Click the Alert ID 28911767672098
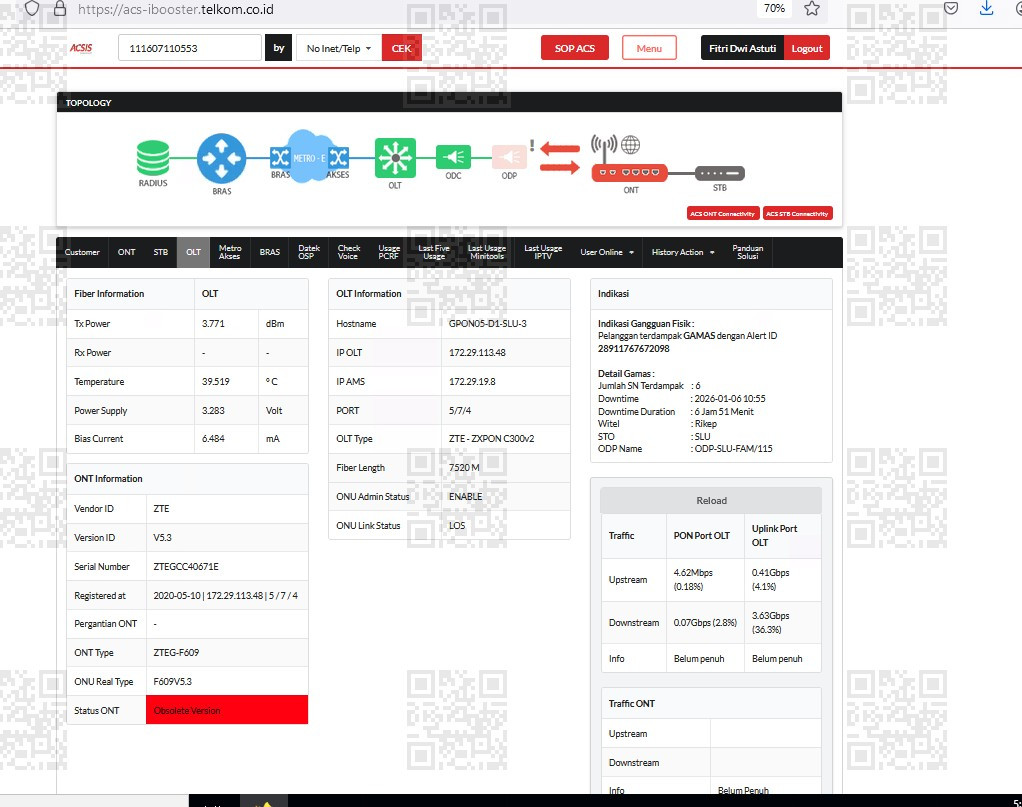 pos(634,349)
